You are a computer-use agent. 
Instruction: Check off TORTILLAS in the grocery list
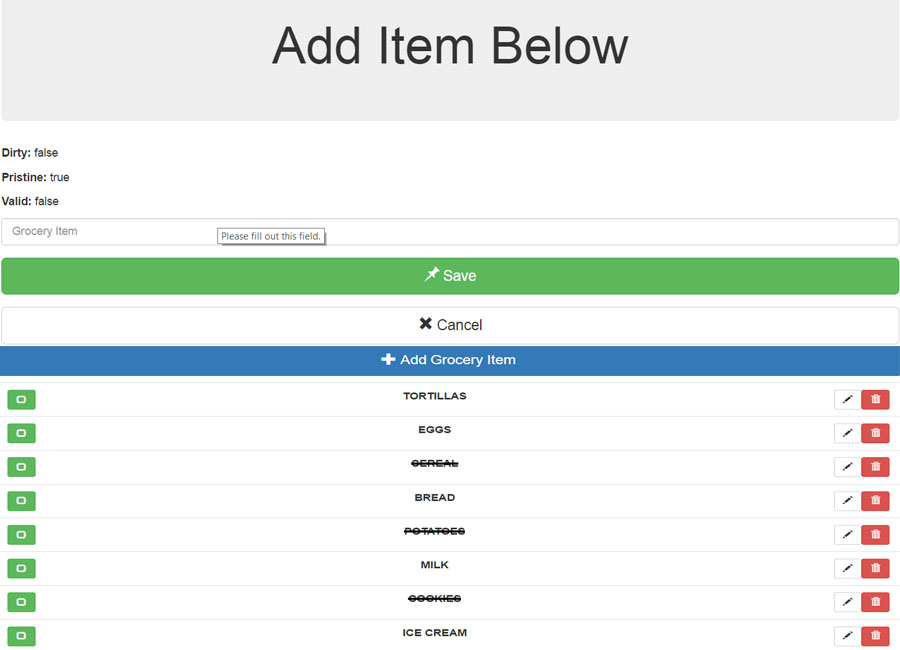(x=21, y=399)
